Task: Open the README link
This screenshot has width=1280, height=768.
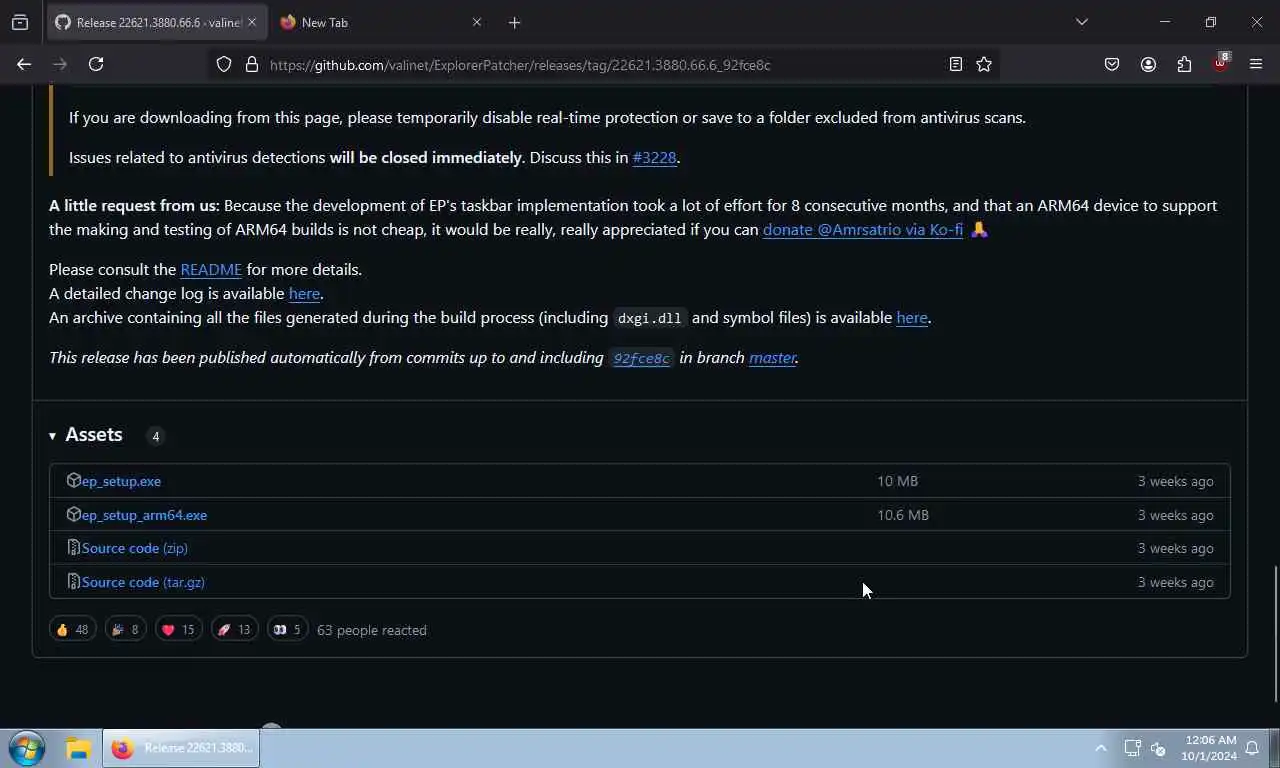Action: [x=211, y=269]
